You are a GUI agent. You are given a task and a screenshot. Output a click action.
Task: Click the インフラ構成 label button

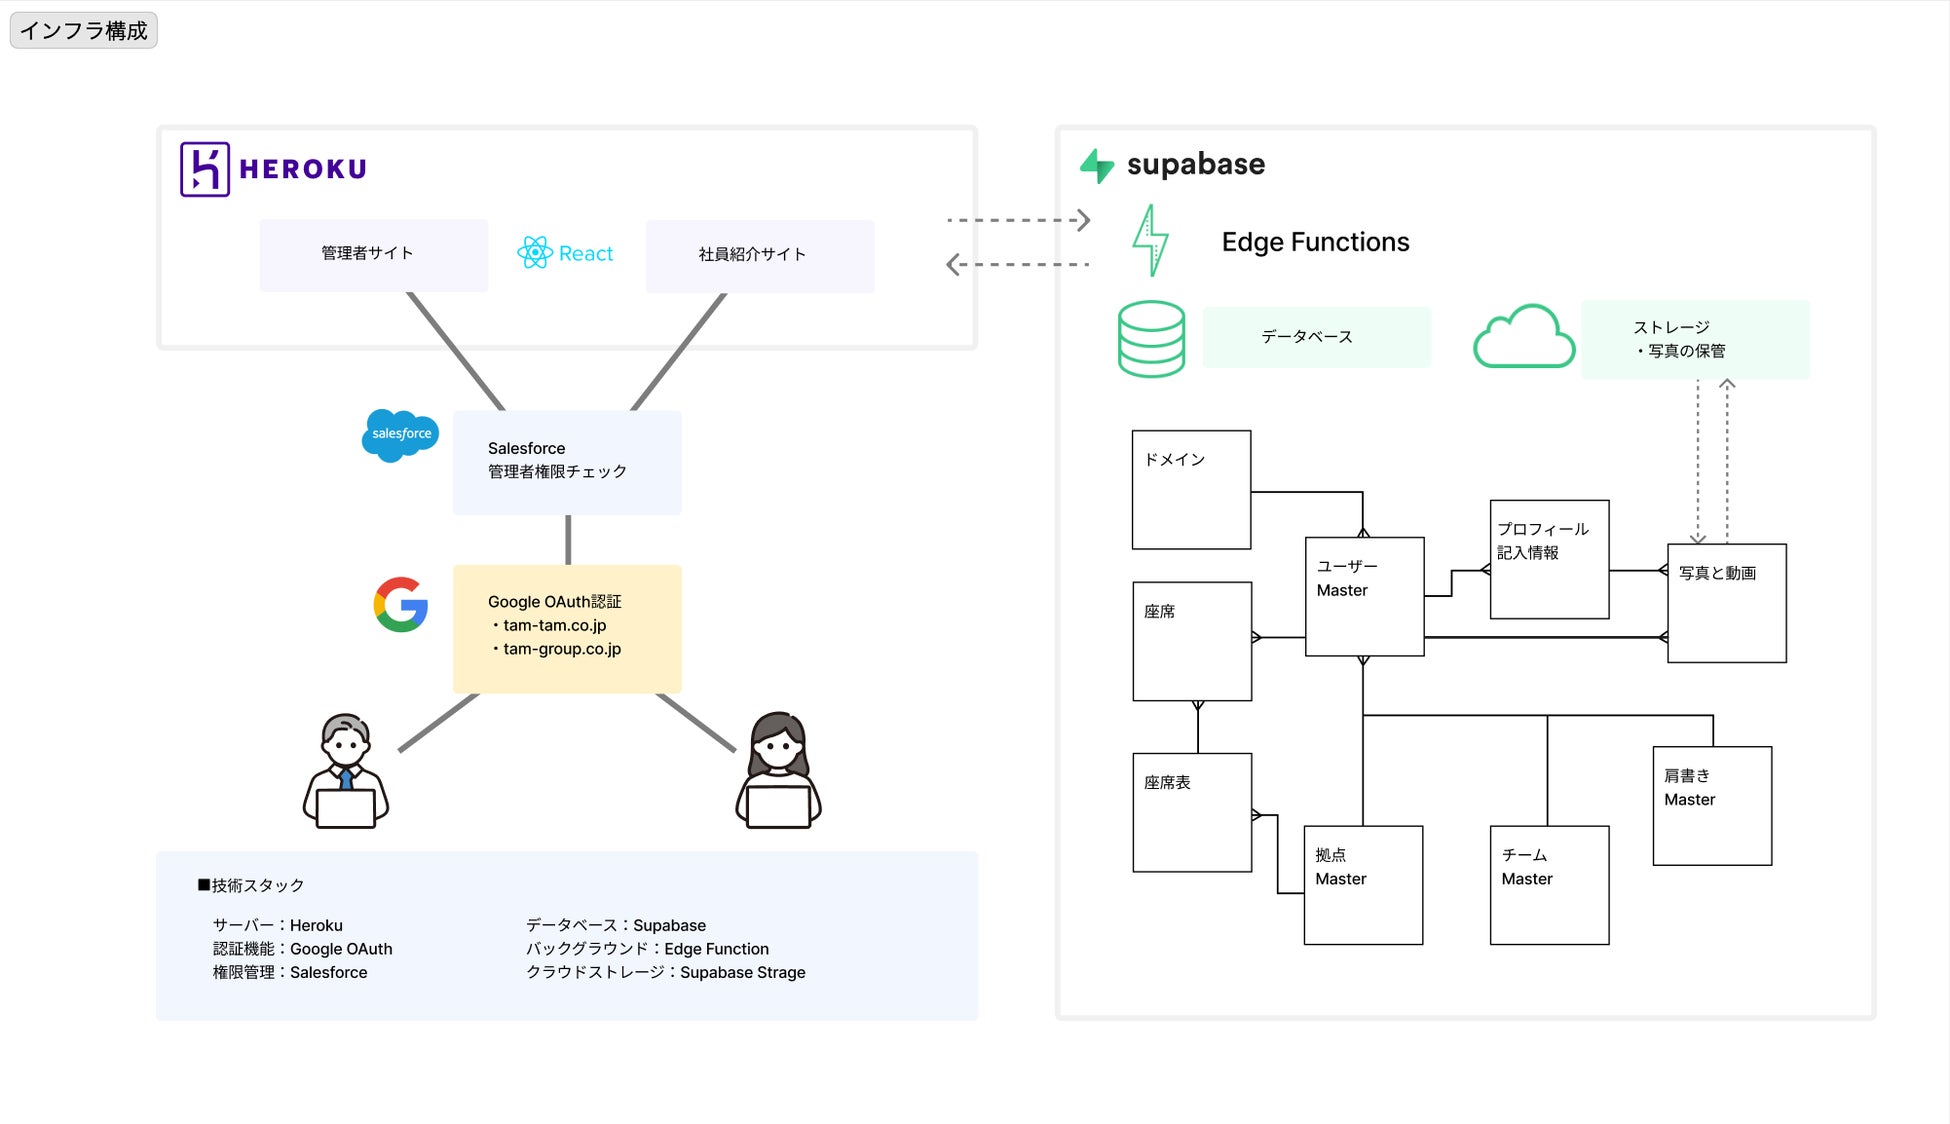click(x=84, y=31)
